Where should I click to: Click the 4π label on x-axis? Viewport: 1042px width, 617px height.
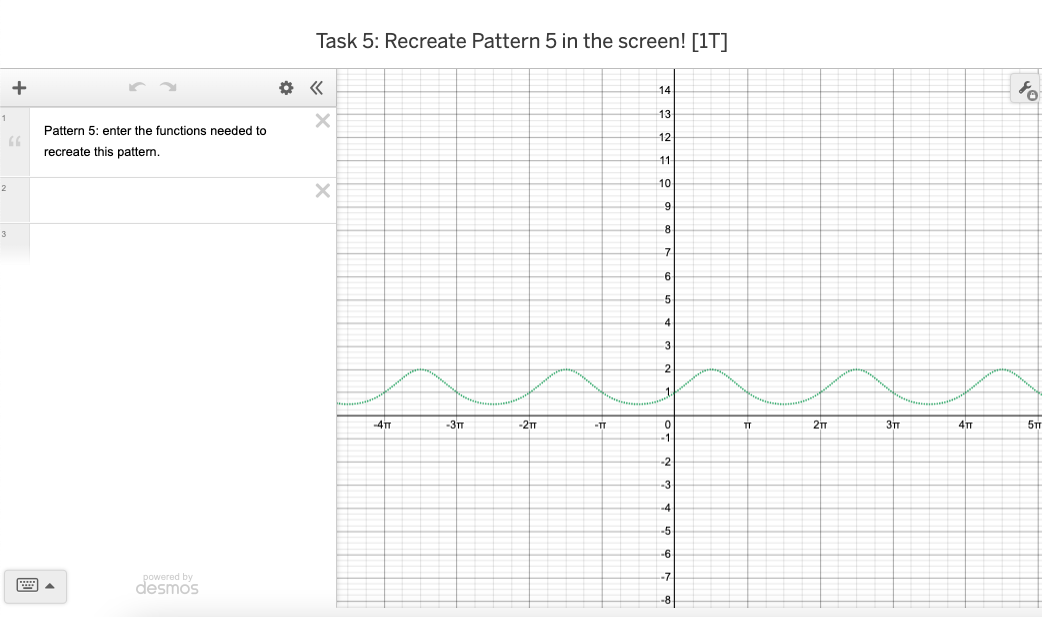click(966, 425)
